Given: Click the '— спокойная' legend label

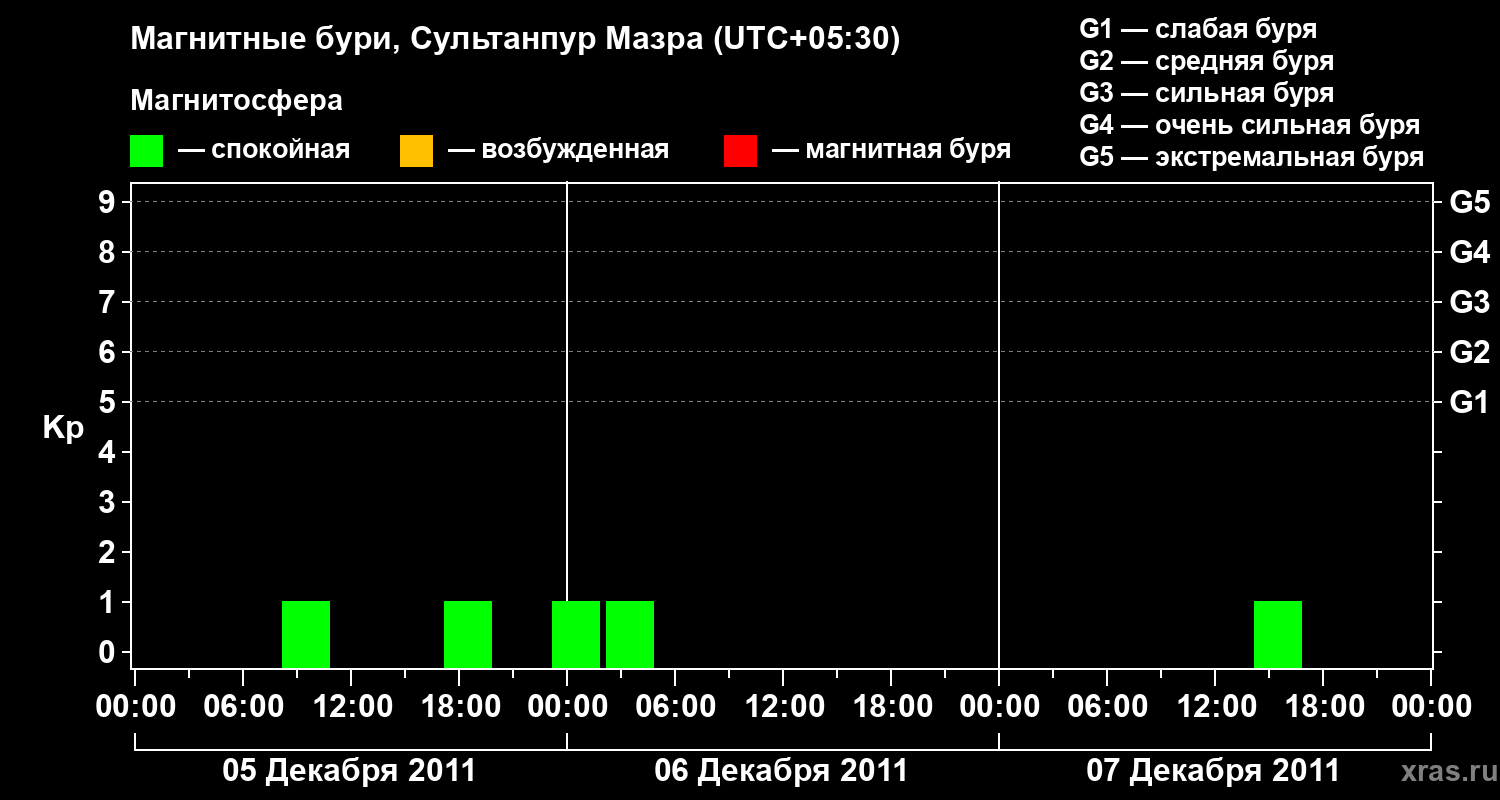Looking at the screenshot, I should click(264, 150).
